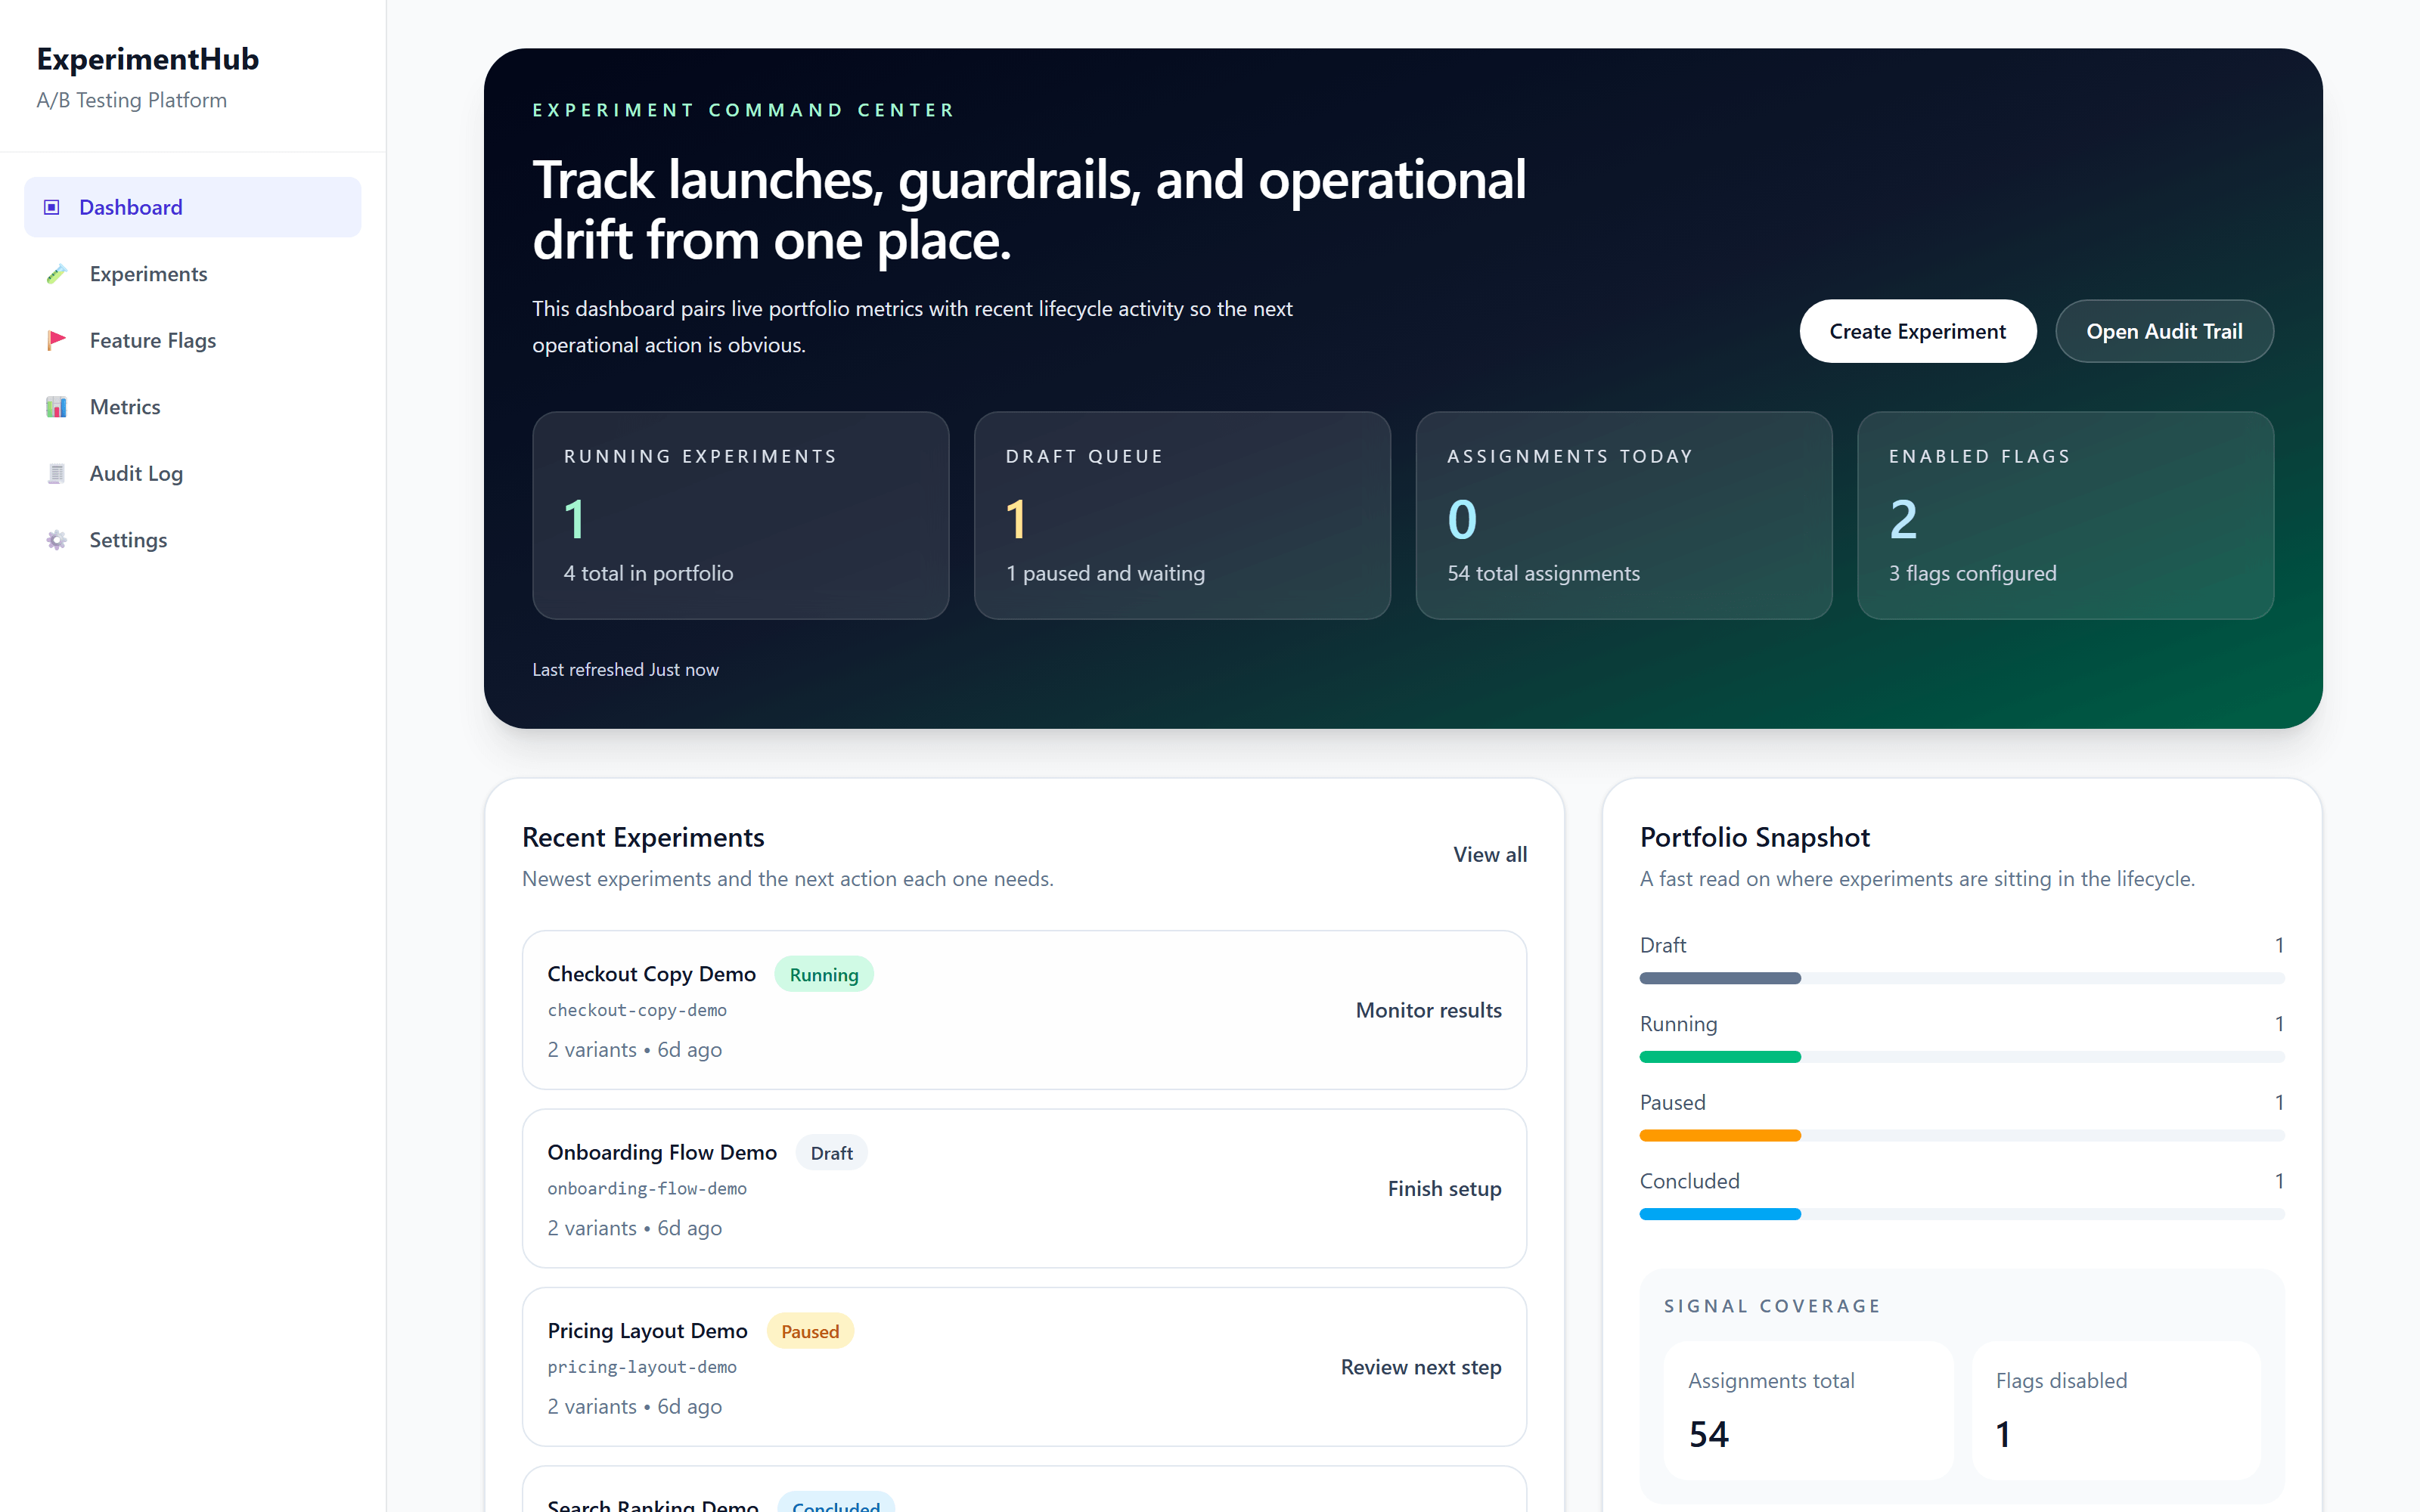Click the Create Experiment button
Image resolution: width=2420 pixels, height=1512 pixels.
tap(1917, 331)
